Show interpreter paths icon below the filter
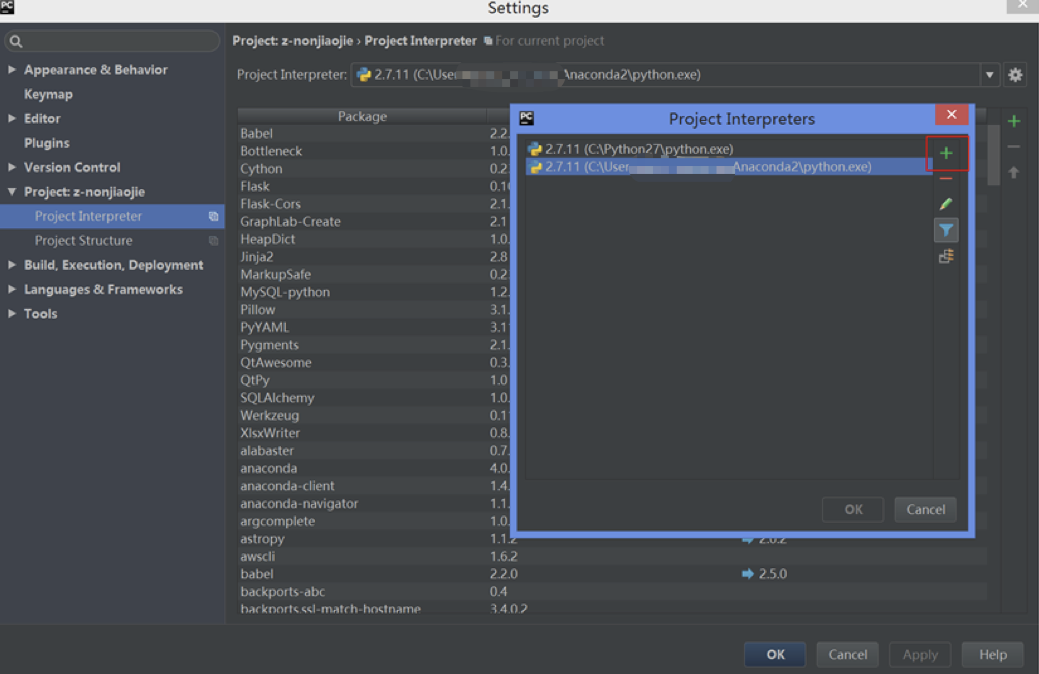 (946, 256)
